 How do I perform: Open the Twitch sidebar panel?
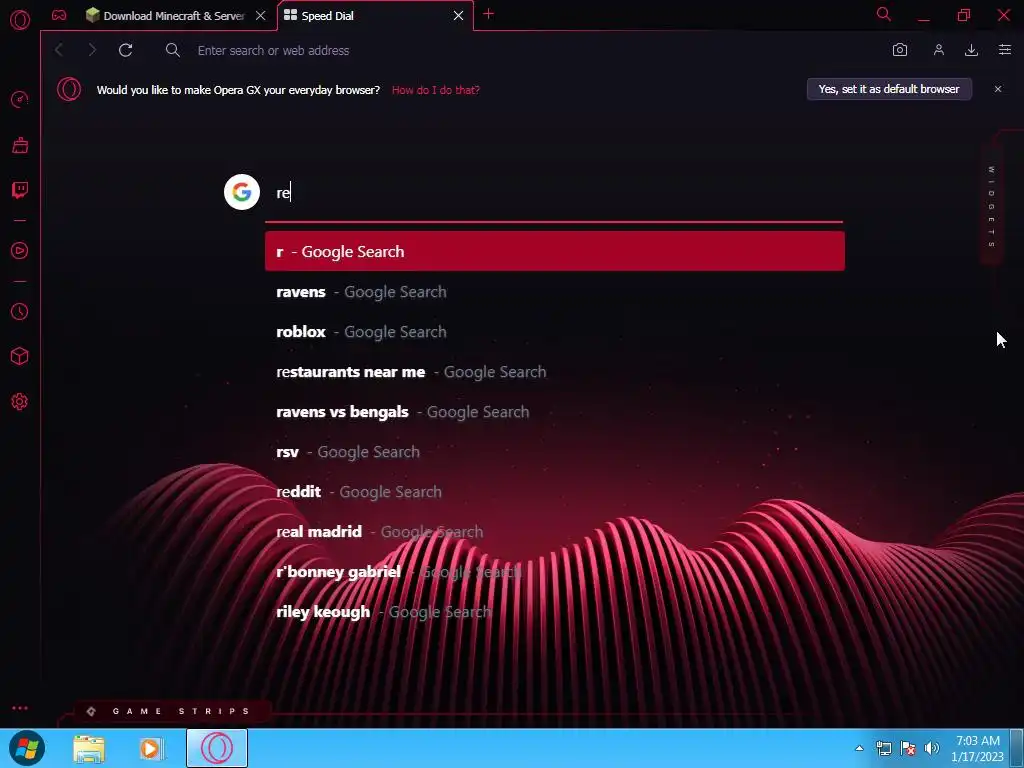[x=20, y=190]
